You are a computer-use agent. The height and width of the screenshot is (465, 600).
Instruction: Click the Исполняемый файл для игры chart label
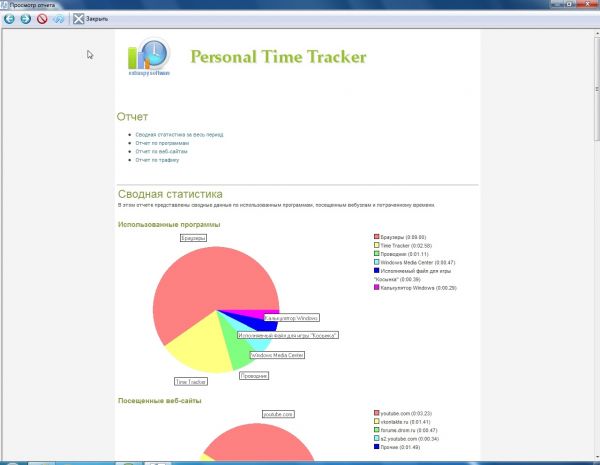tap(288, 335)
